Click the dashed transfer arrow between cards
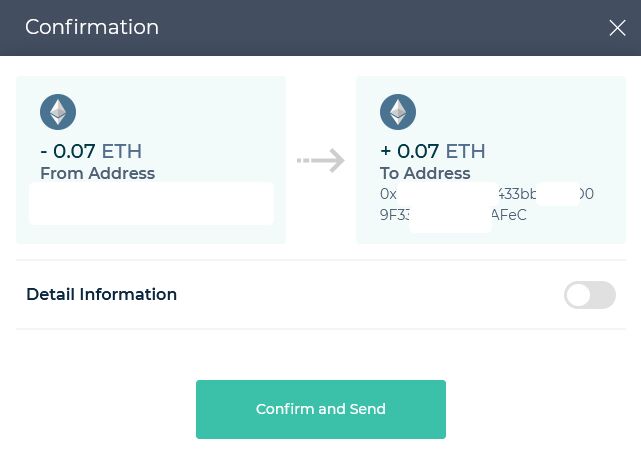 321,160
